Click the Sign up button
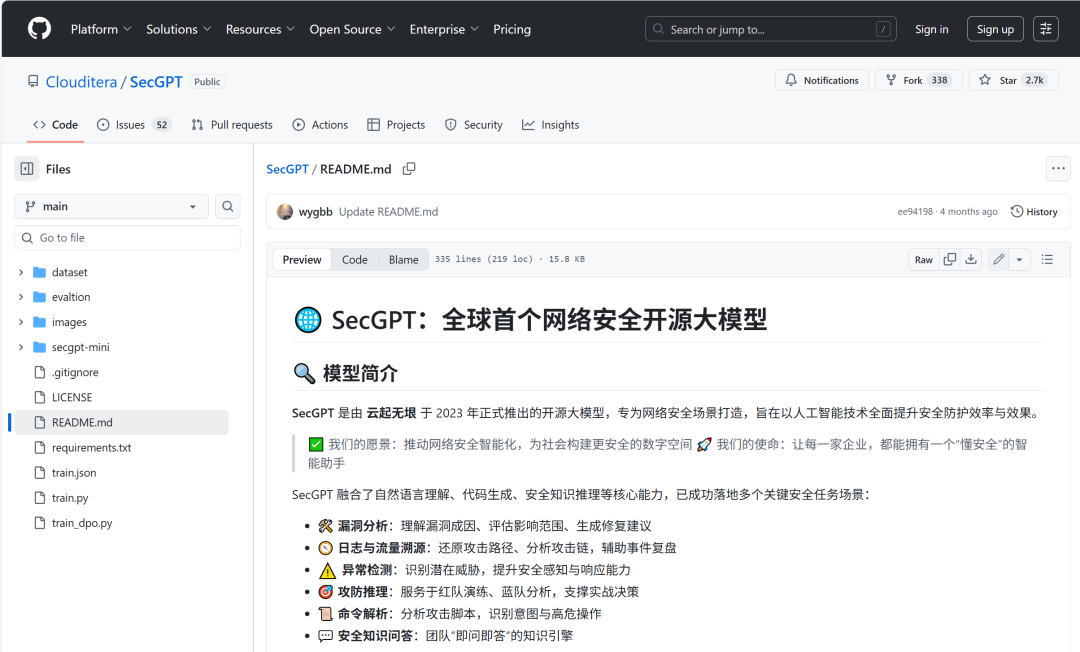1080x652 pixels. (995, 29)
